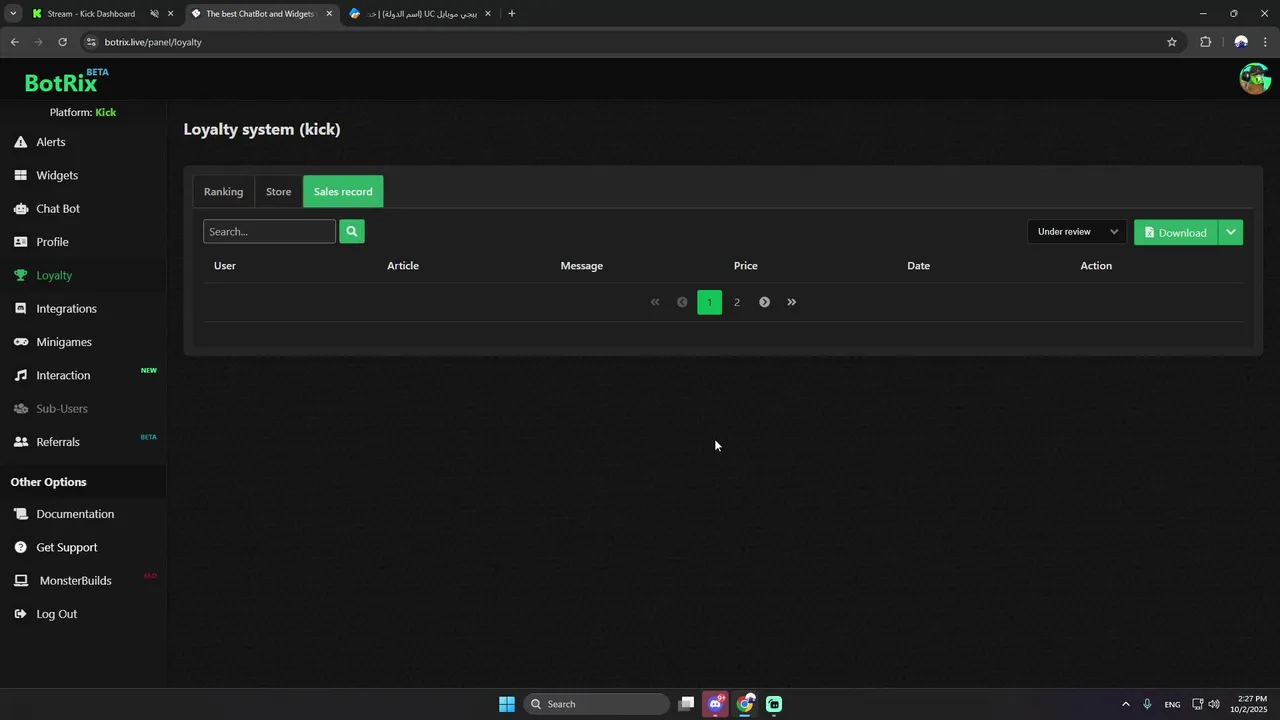Show hidden system tray icons chevron
The image size is (1280, 720).
[x=1125, y=704]
